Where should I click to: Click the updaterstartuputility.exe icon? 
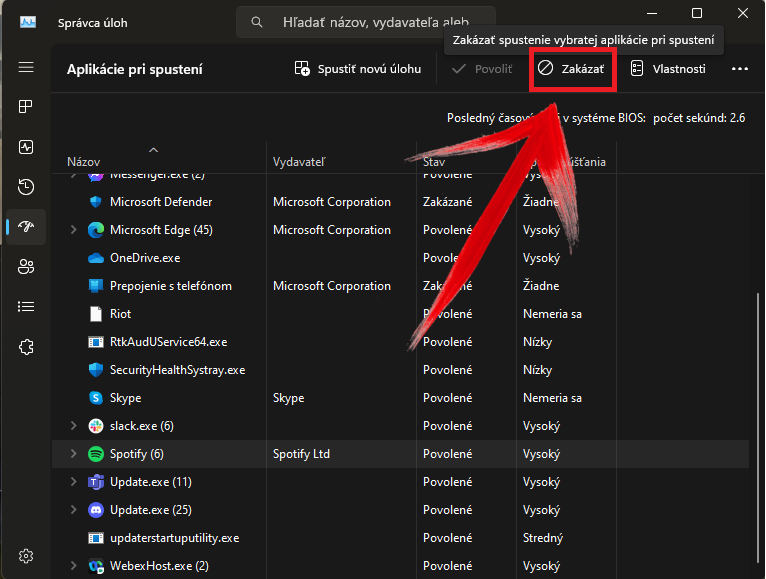[96, 538]
